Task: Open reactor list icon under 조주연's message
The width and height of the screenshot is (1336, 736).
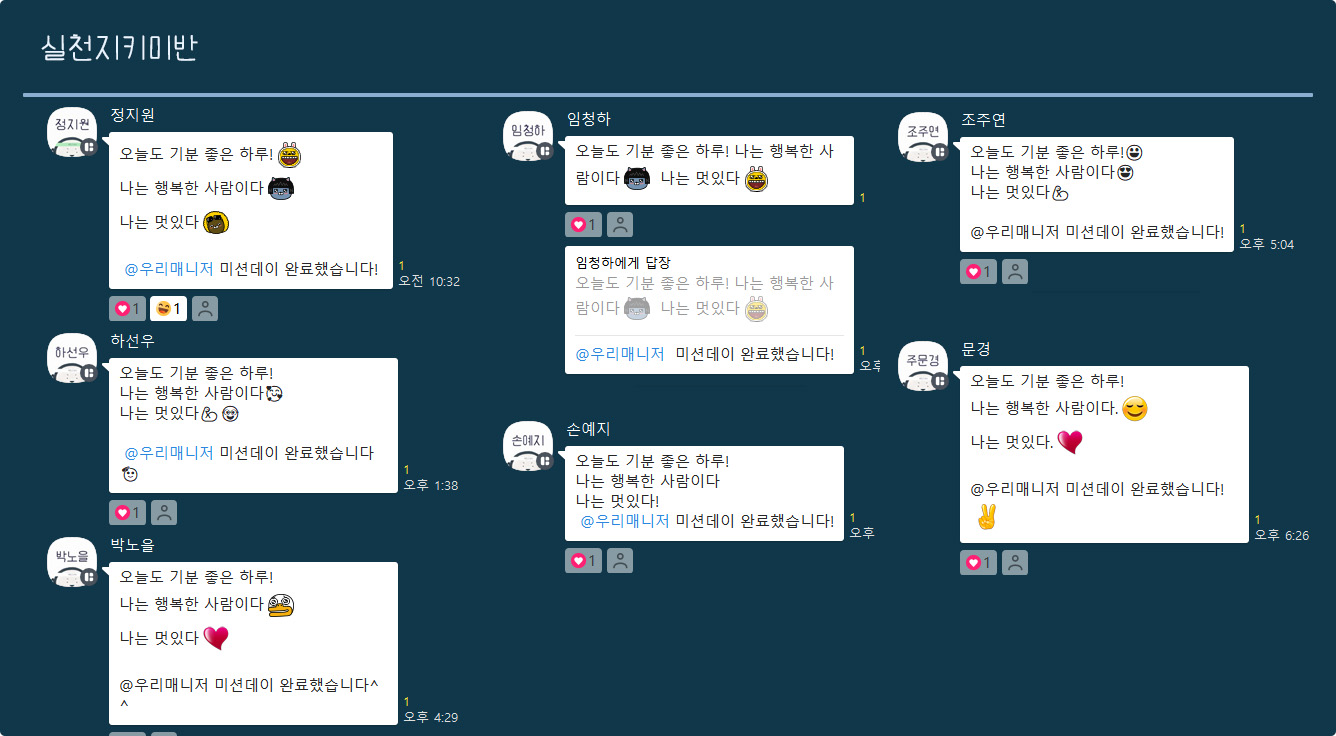Action: click(x=1015, y=272)
